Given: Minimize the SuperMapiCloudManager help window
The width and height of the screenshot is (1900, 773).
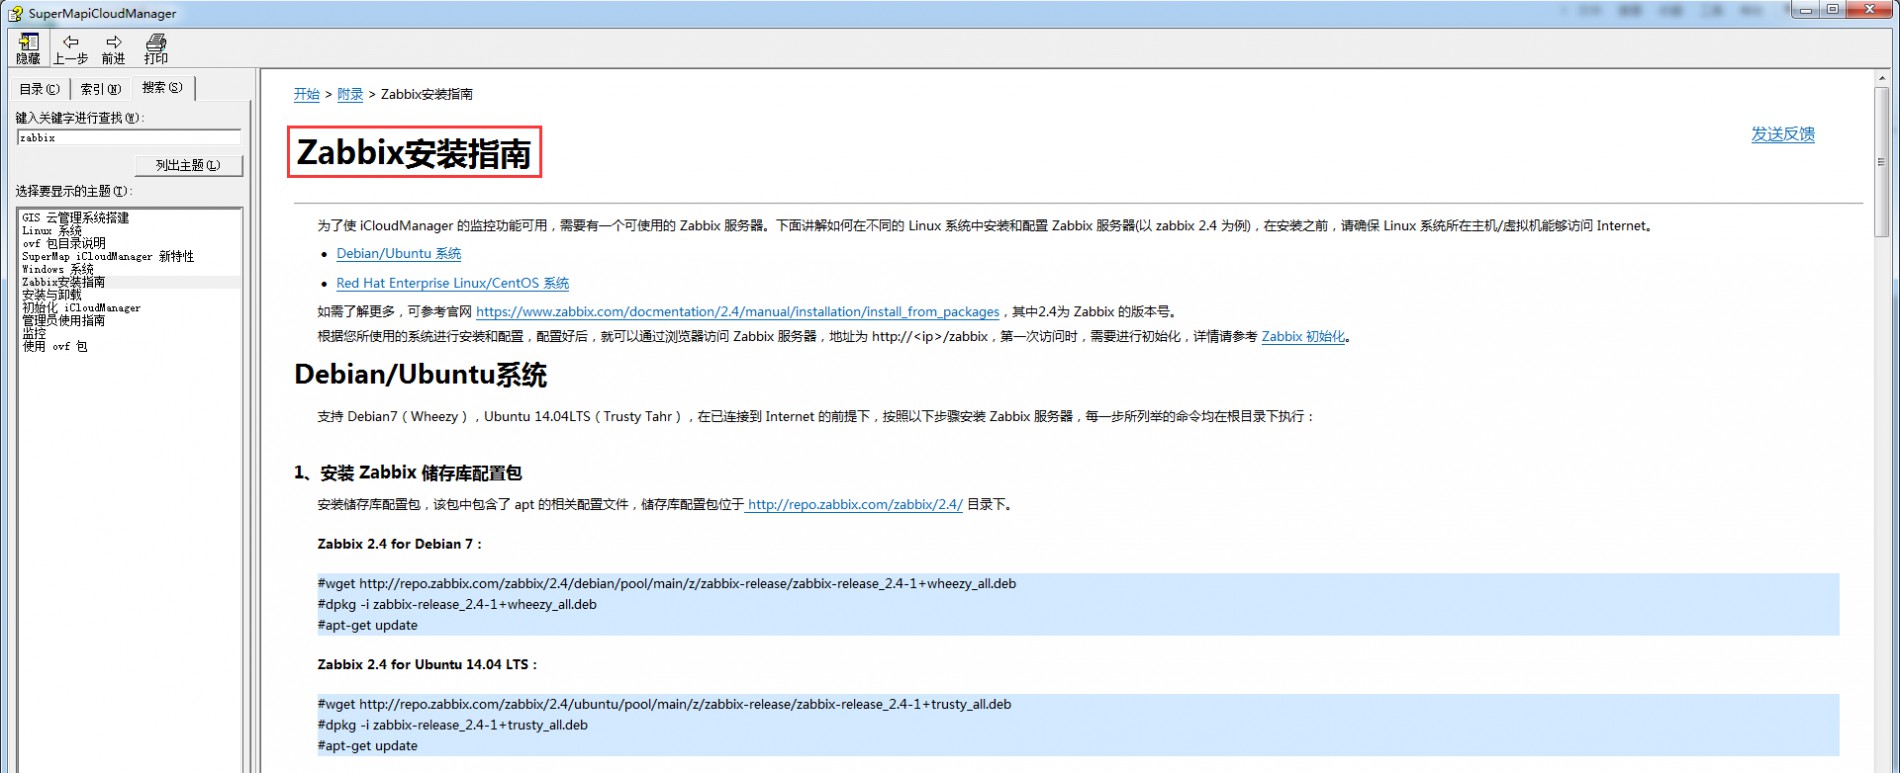Looking at the screenshot, I should [x=1806, y=11].
